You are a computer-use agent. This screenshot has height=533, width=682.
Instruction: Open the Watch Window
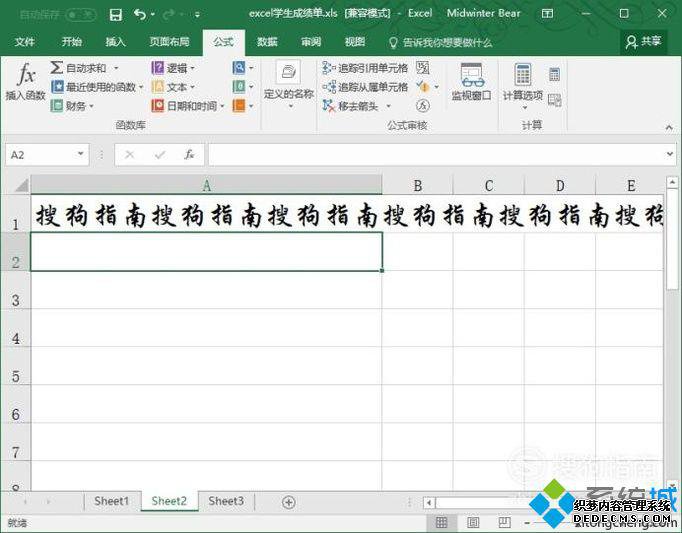pyautogui.click(x=471, y=82)
